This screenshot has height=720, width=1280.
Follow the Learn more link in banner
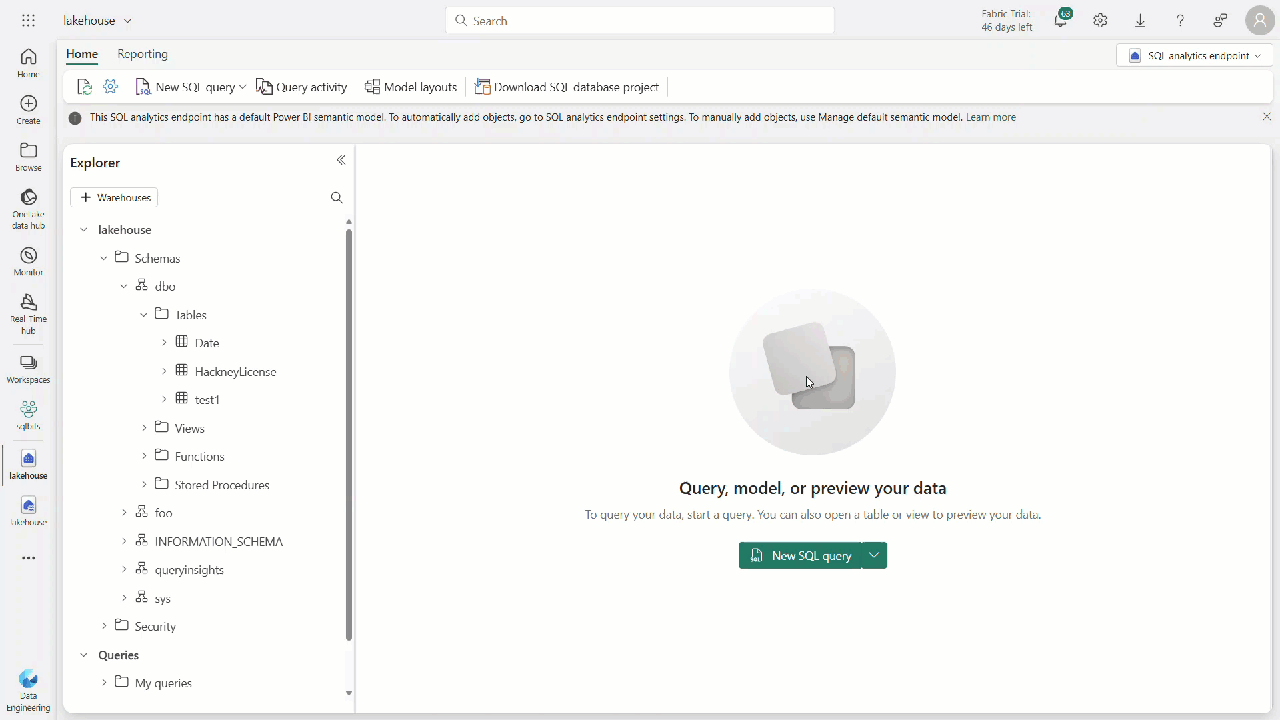[x=991, y=117]
